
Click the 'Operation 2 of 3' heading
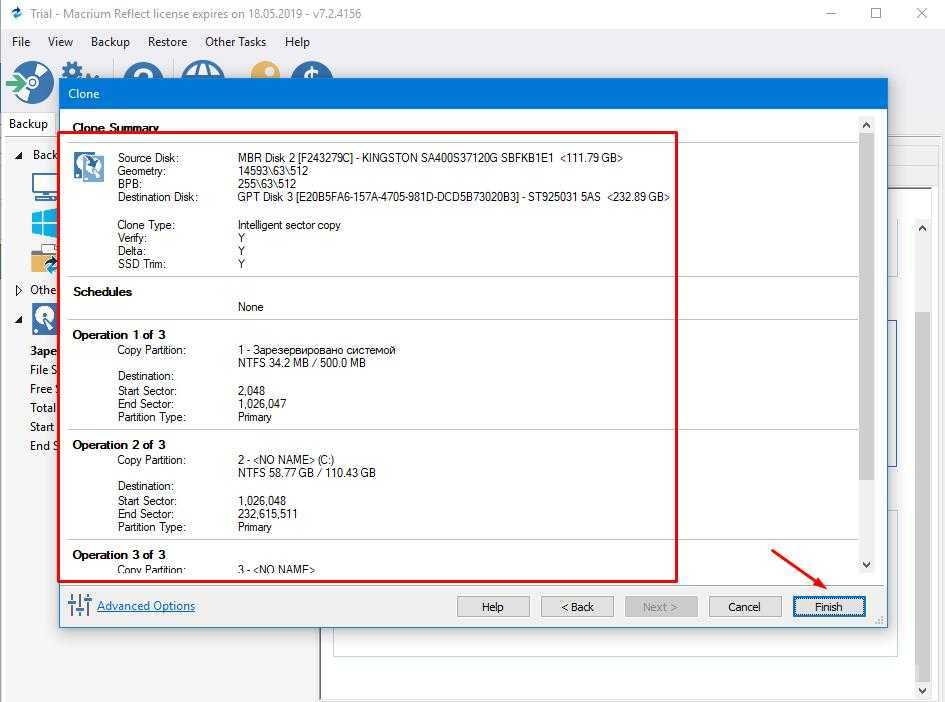tap(119, 445)
